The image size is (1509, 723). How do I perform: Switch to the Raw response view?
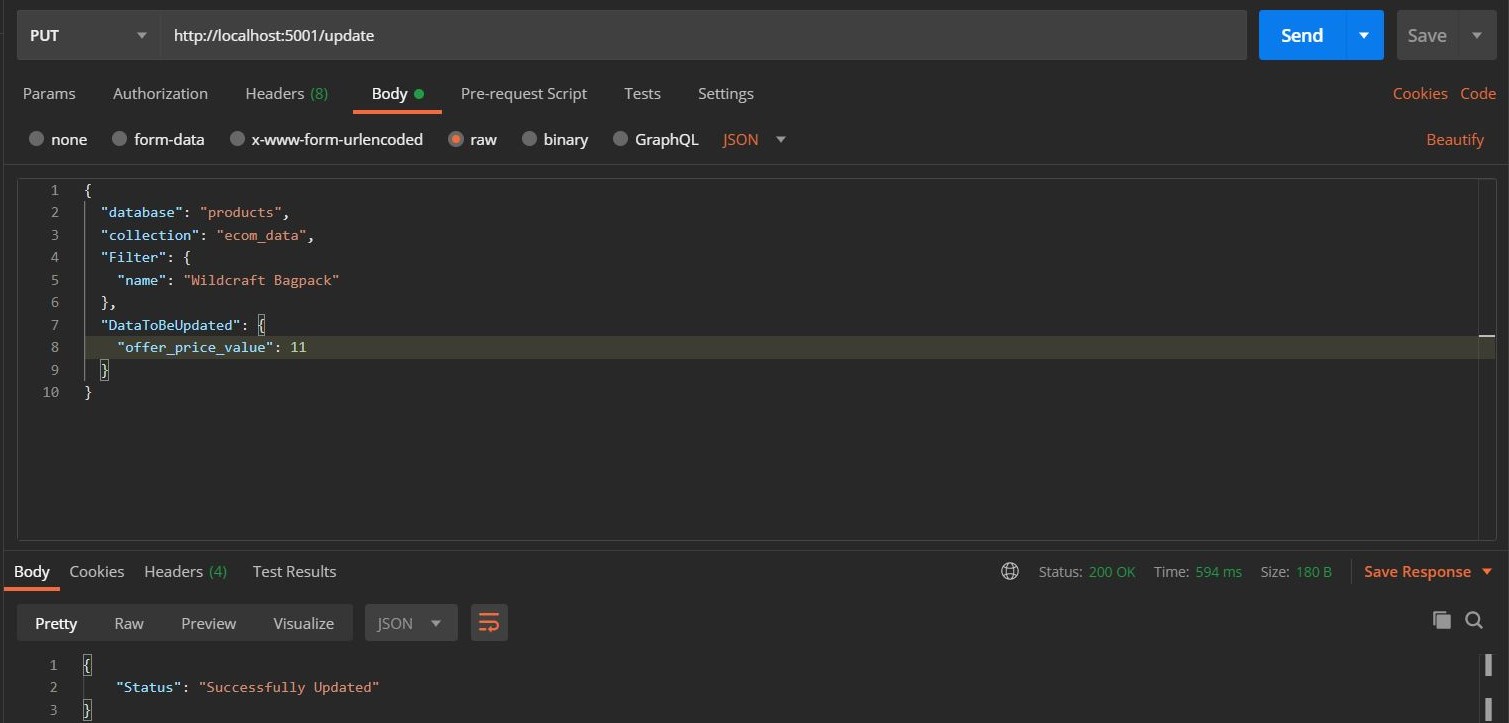pos(129,623)
